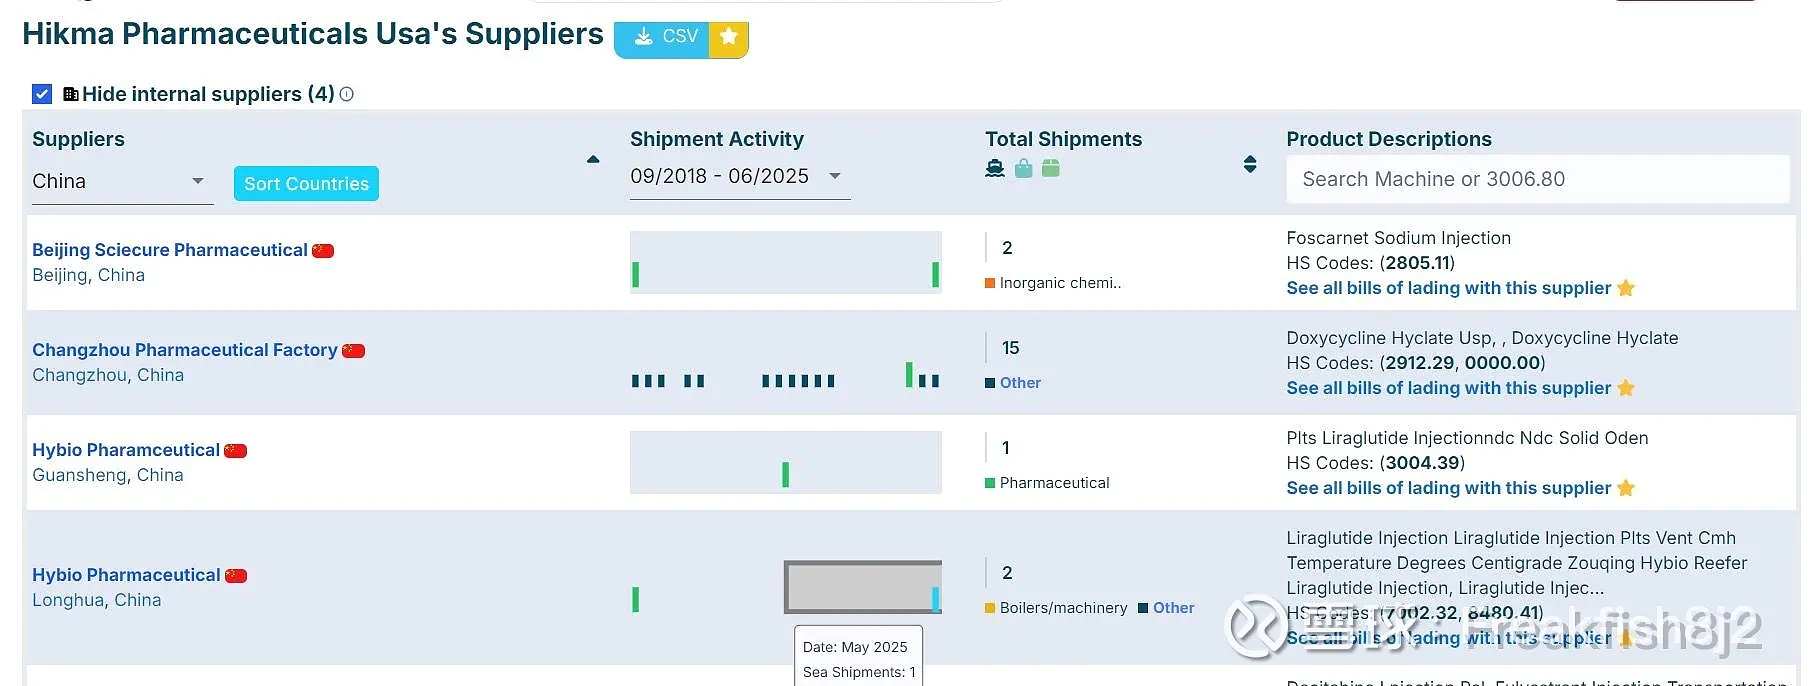Screen dimensions: 1816x686
Task: Click Inorganic chemi.. category label
Action: (x=1060, y=283)
